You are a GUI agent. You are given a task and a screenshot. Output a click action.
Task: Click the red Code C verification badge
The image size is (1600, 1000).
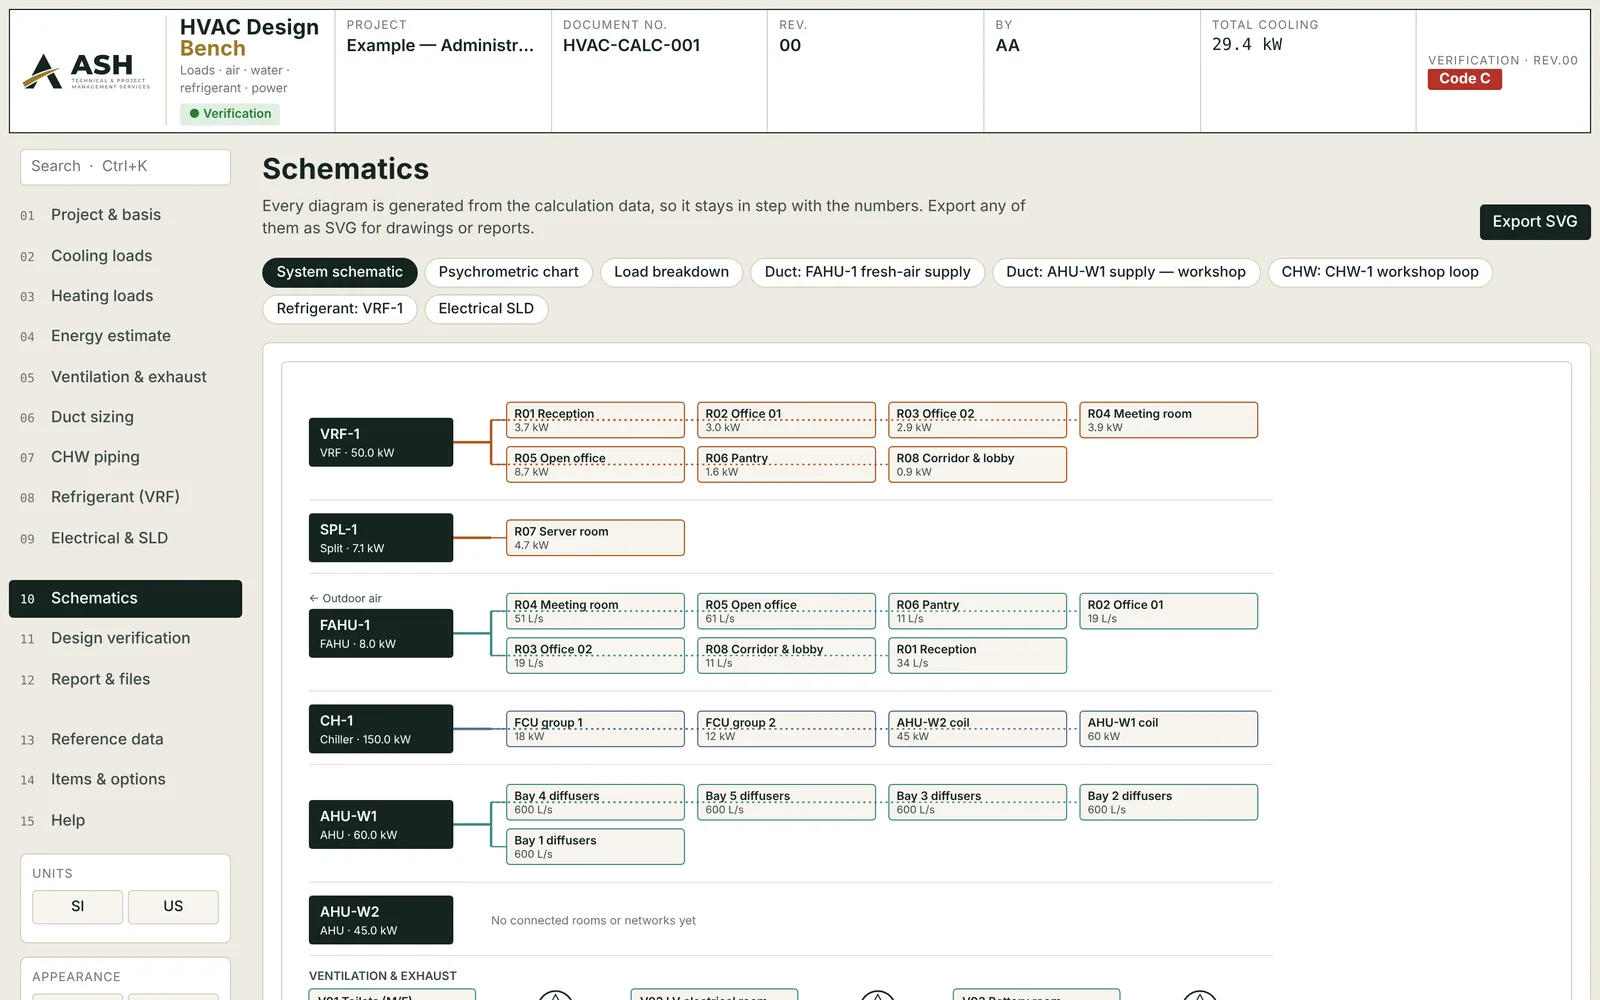coord(1465,79)
